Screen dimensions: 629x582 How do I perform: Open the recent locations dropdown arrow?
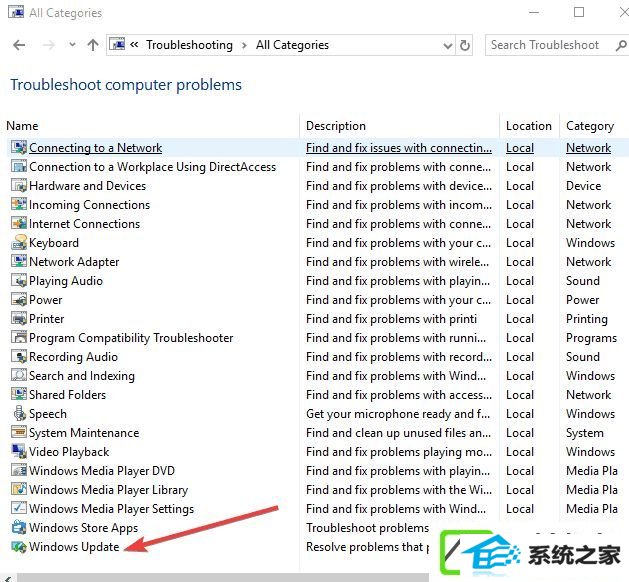tap(72, 45)
